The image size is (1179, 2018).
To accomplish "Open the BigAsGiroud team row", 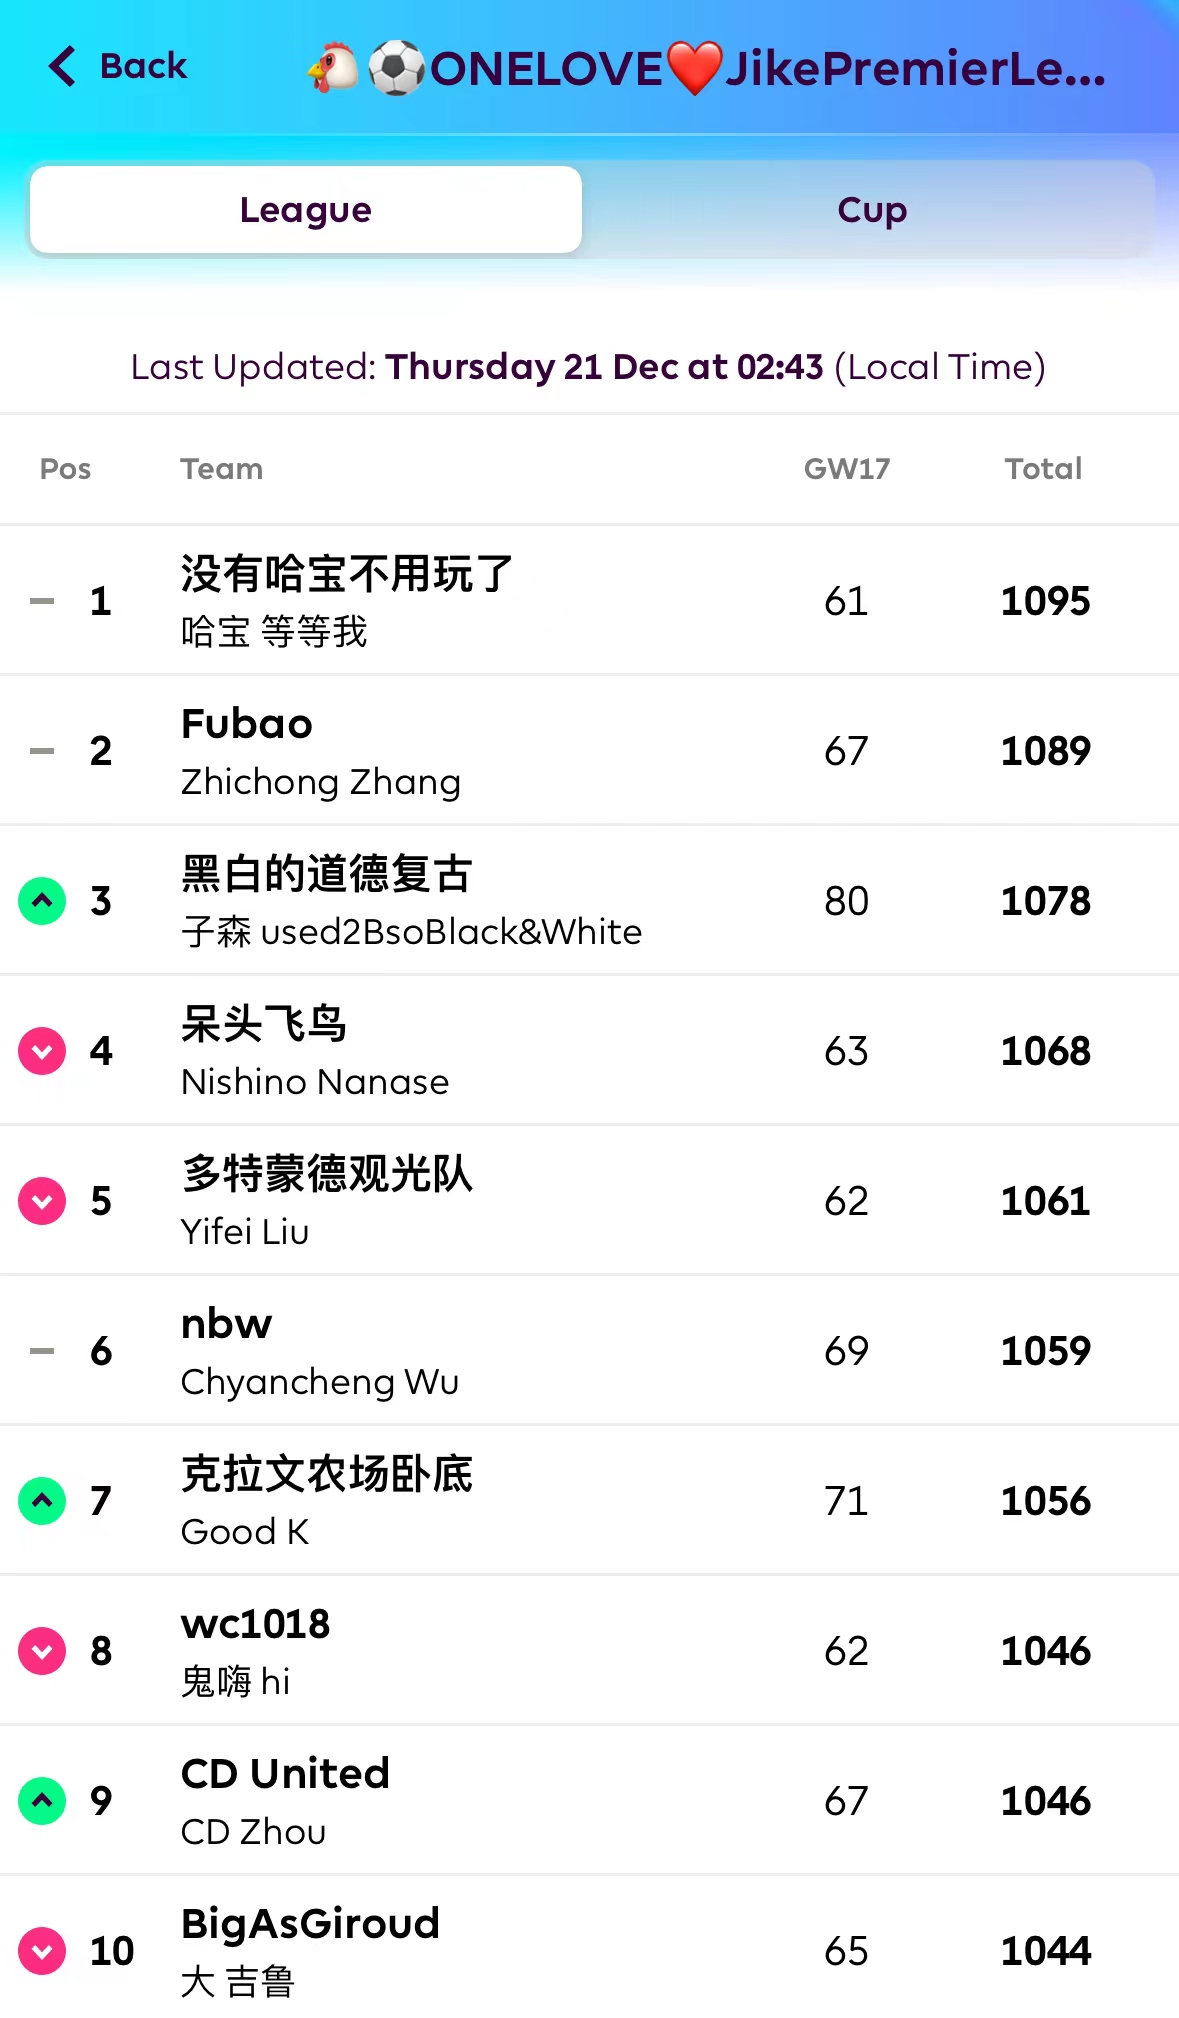I will pyautogui.click(x=310, y=1924).
